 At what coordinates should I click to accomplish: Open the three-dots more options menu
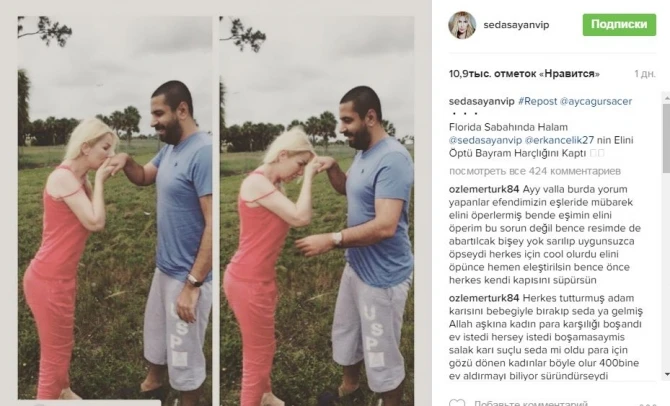tap(649, 404)
